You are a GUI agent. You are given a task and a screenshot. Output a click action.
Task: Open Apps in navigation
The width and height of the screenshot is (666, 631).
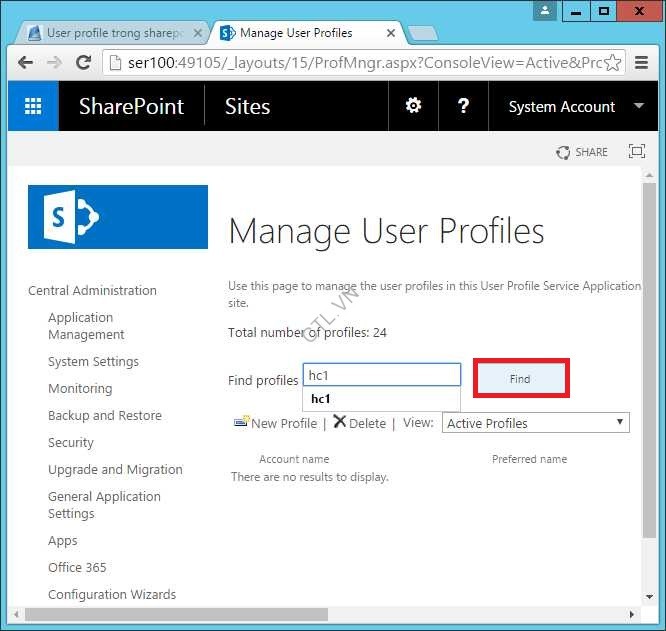point(63,541)
